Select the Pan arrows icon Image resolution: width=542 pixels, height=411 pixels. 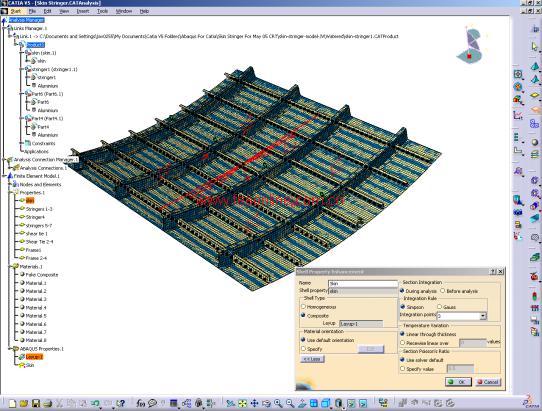click(x=254, y=403)
